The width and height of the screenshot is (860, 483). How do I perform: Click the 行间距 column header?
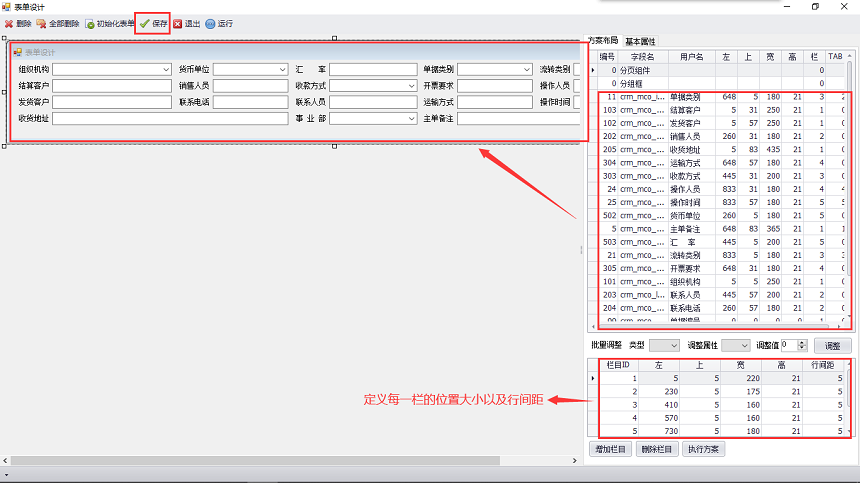point(823,365)
